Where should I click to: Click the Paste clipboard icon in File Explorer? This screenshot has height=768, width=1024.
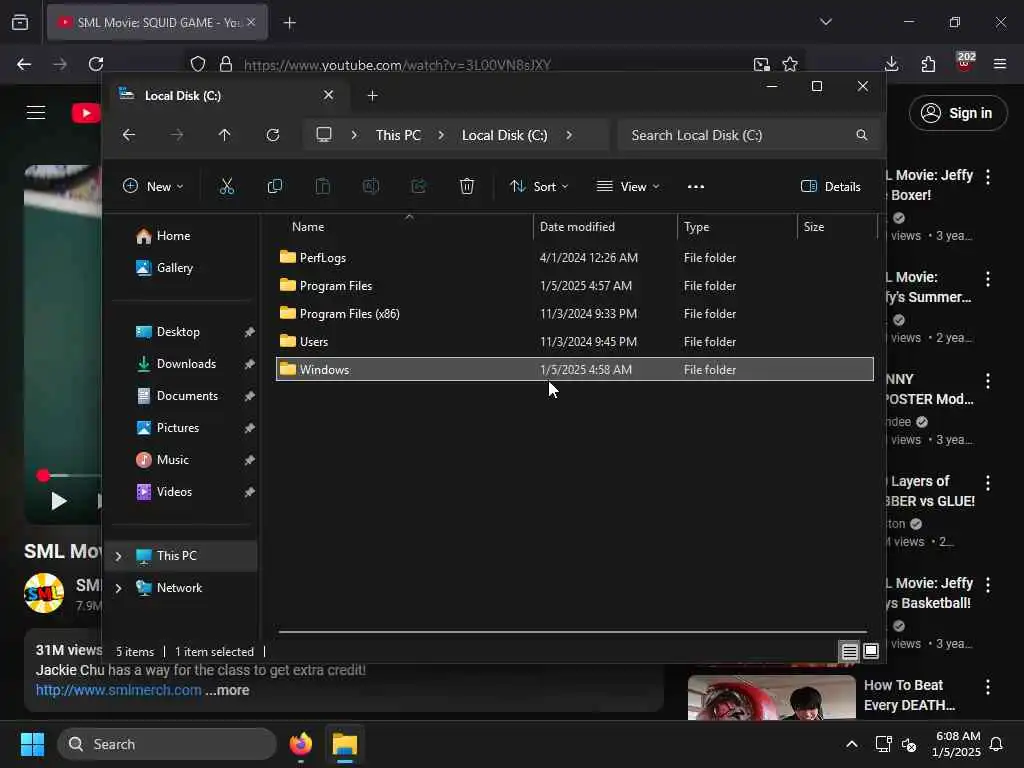point(323,187)
